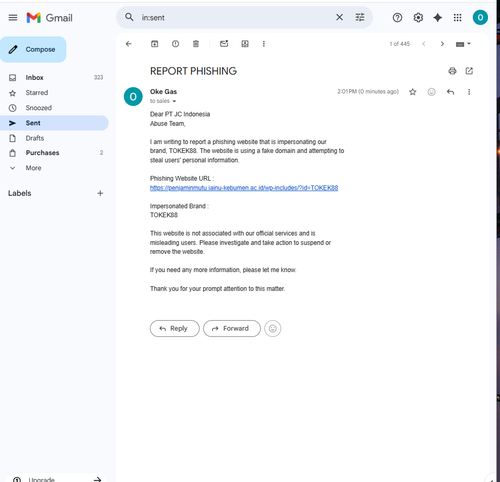
Task: Click the Labels heading
Action: [x=19, y=193]
